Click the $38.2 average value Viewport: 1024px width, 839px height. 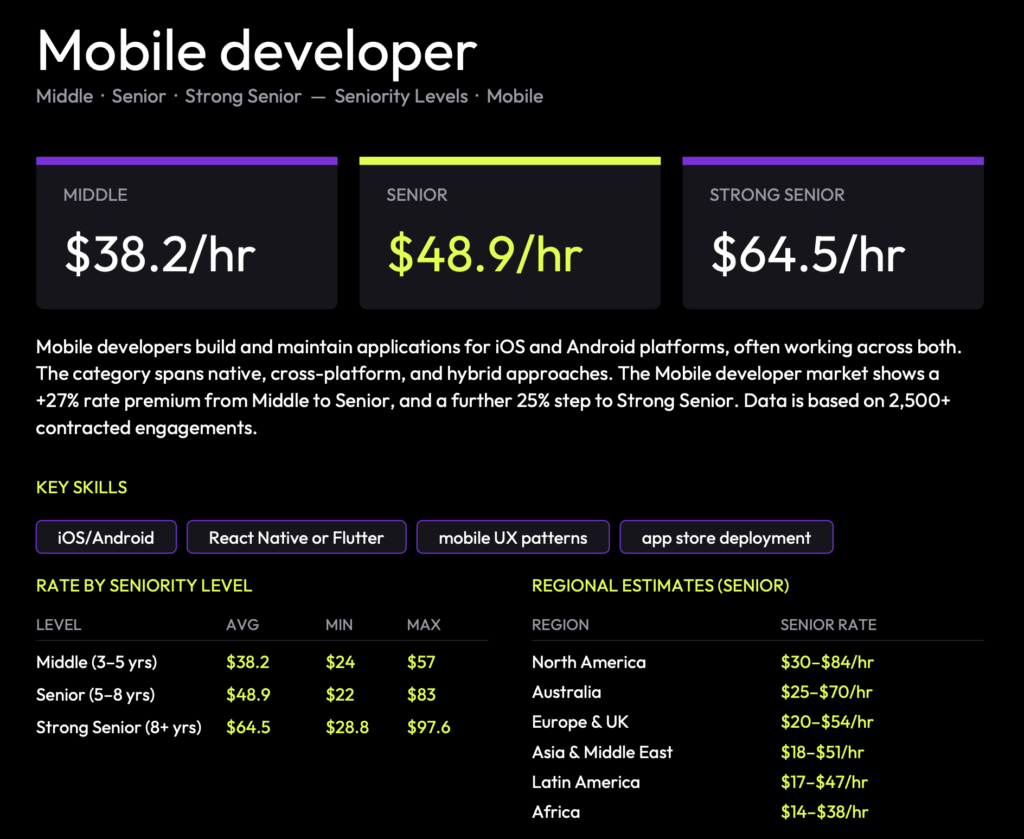pyautogui.click(x=248, y=662)
